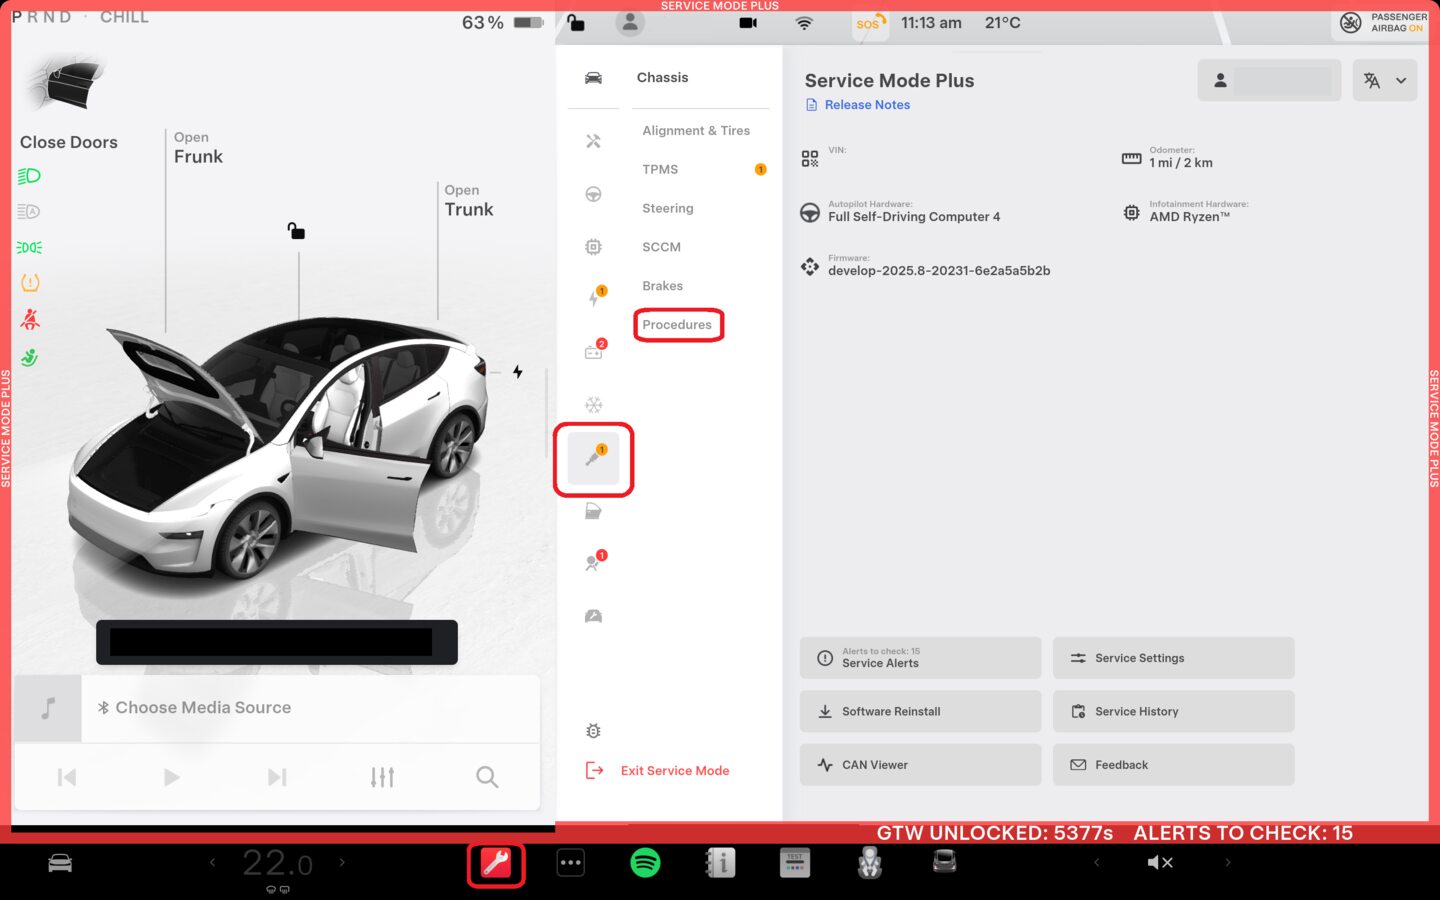
Task: Open the TPMS menu item
Action: click(x=660, y=170)
